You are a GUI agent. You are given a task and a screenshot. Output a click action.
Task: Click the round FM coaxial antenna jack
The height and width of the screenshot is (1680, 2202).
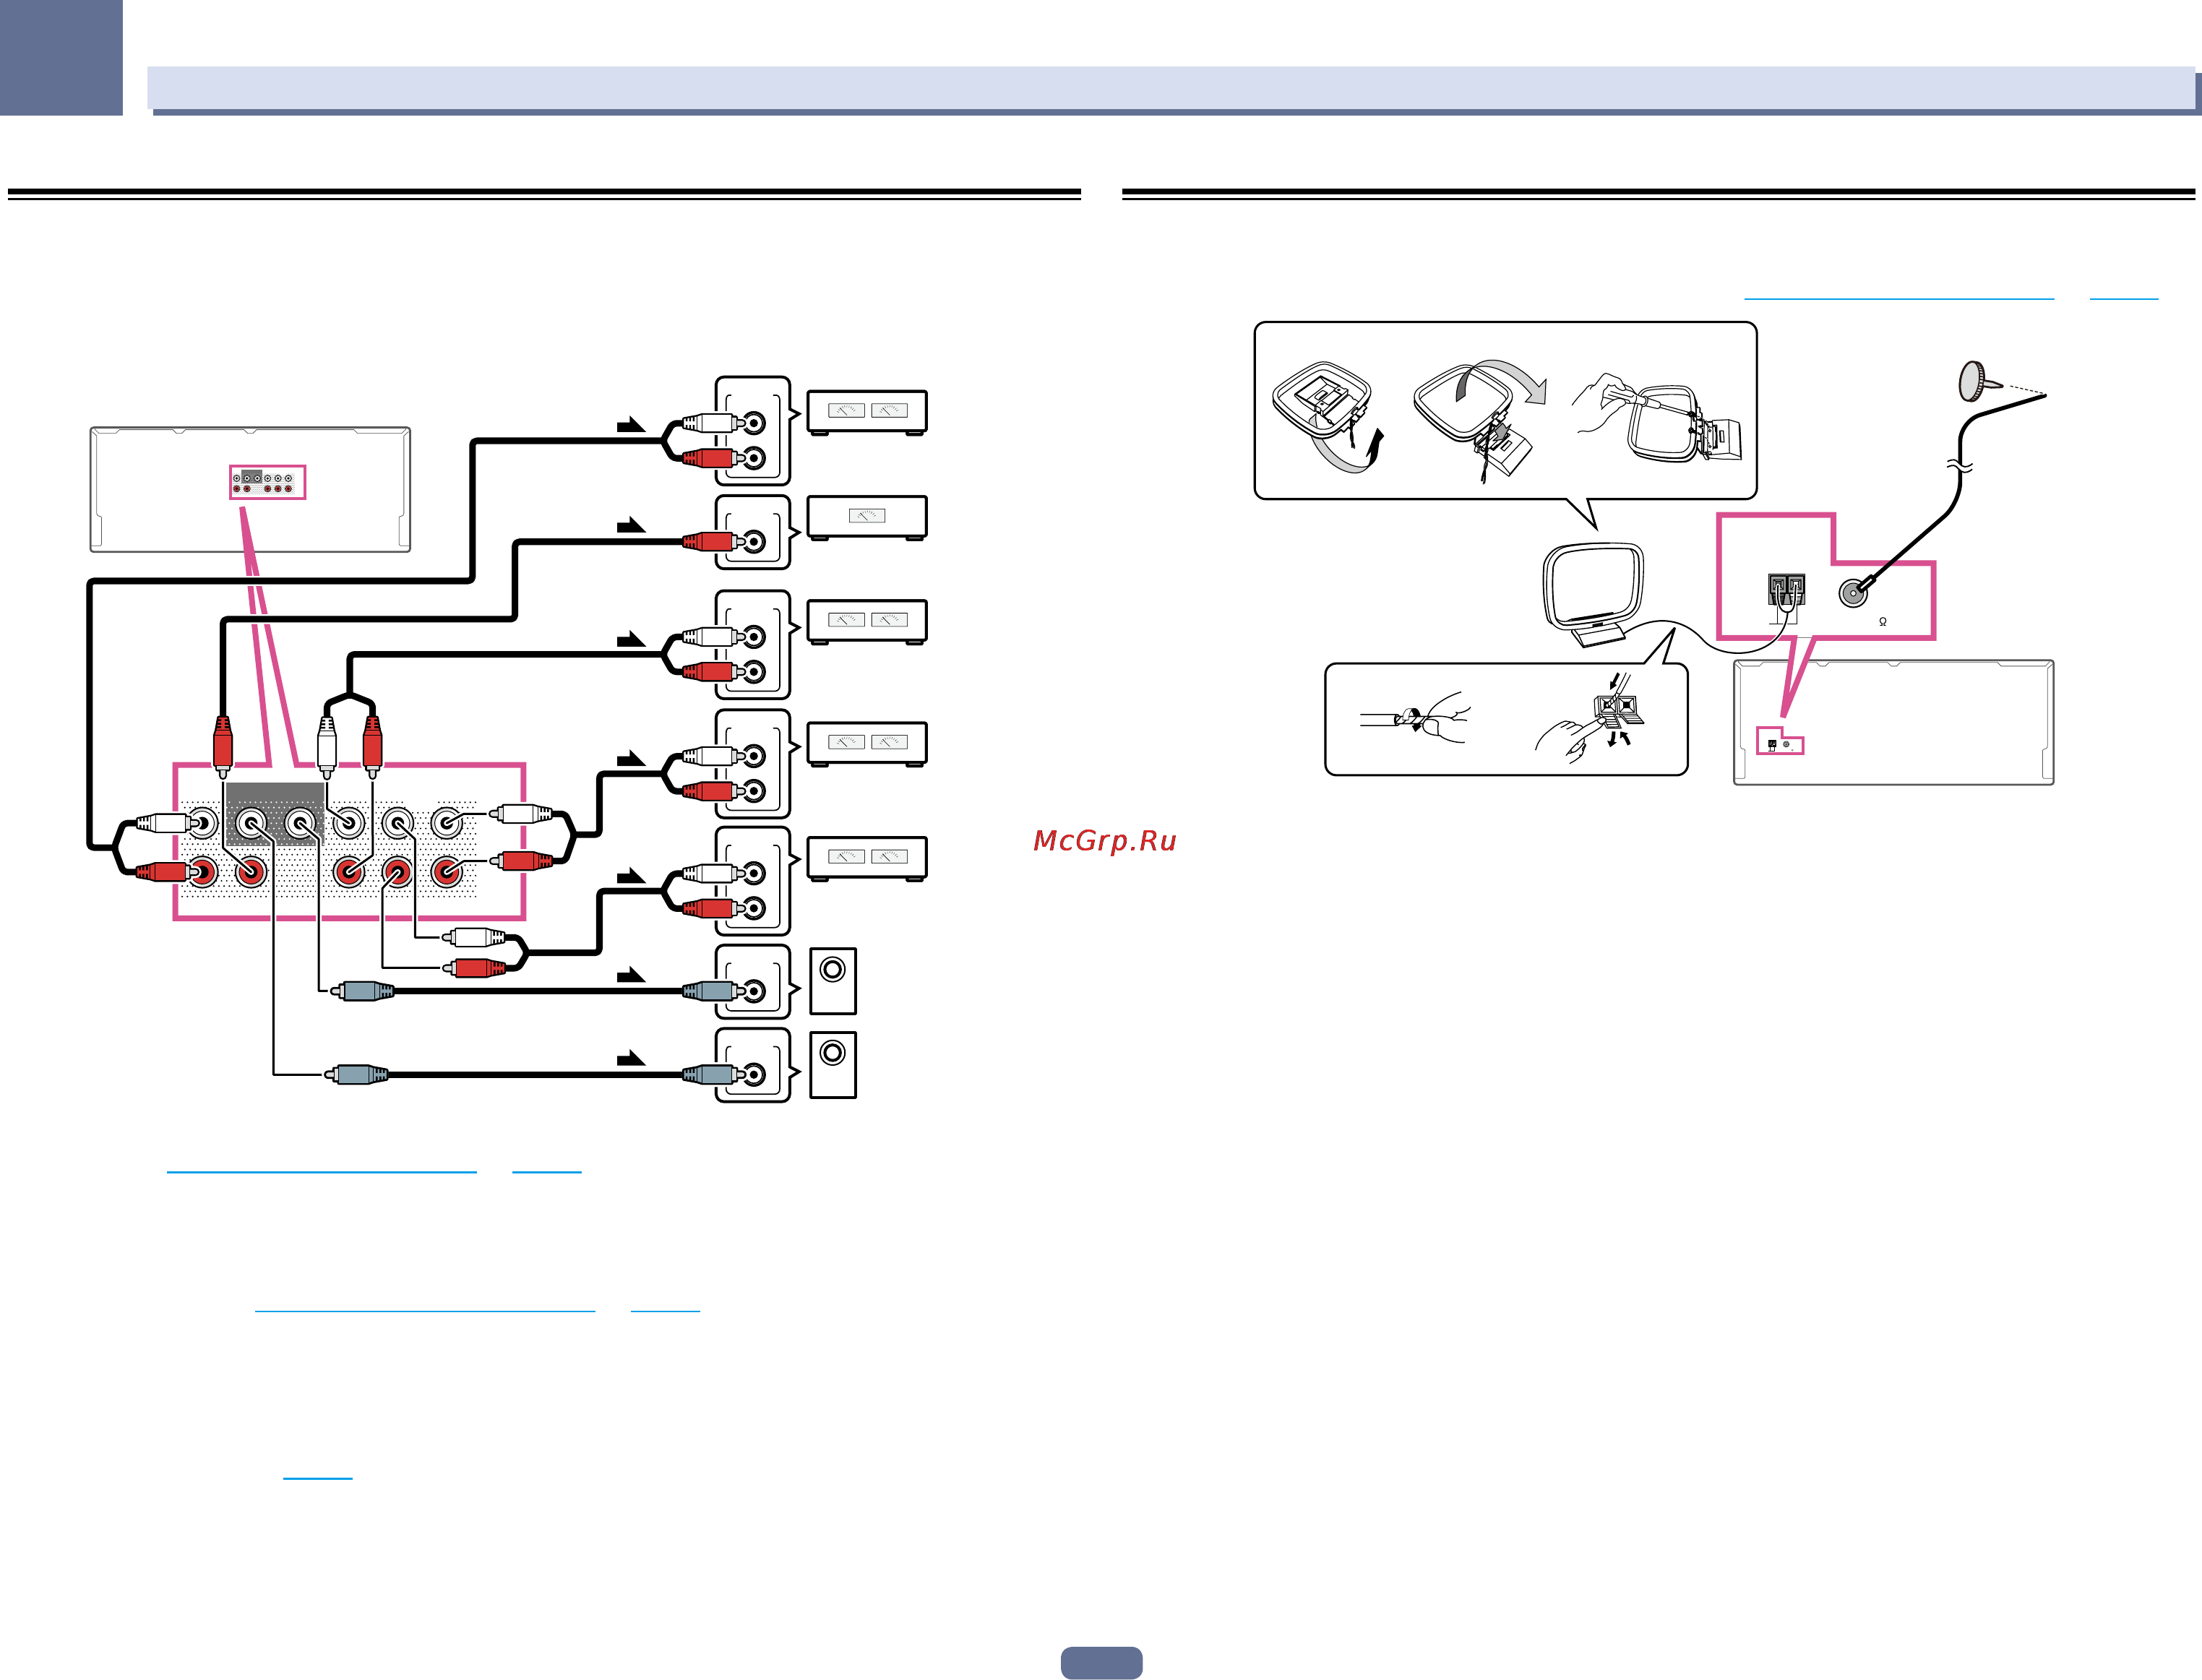1853,593
